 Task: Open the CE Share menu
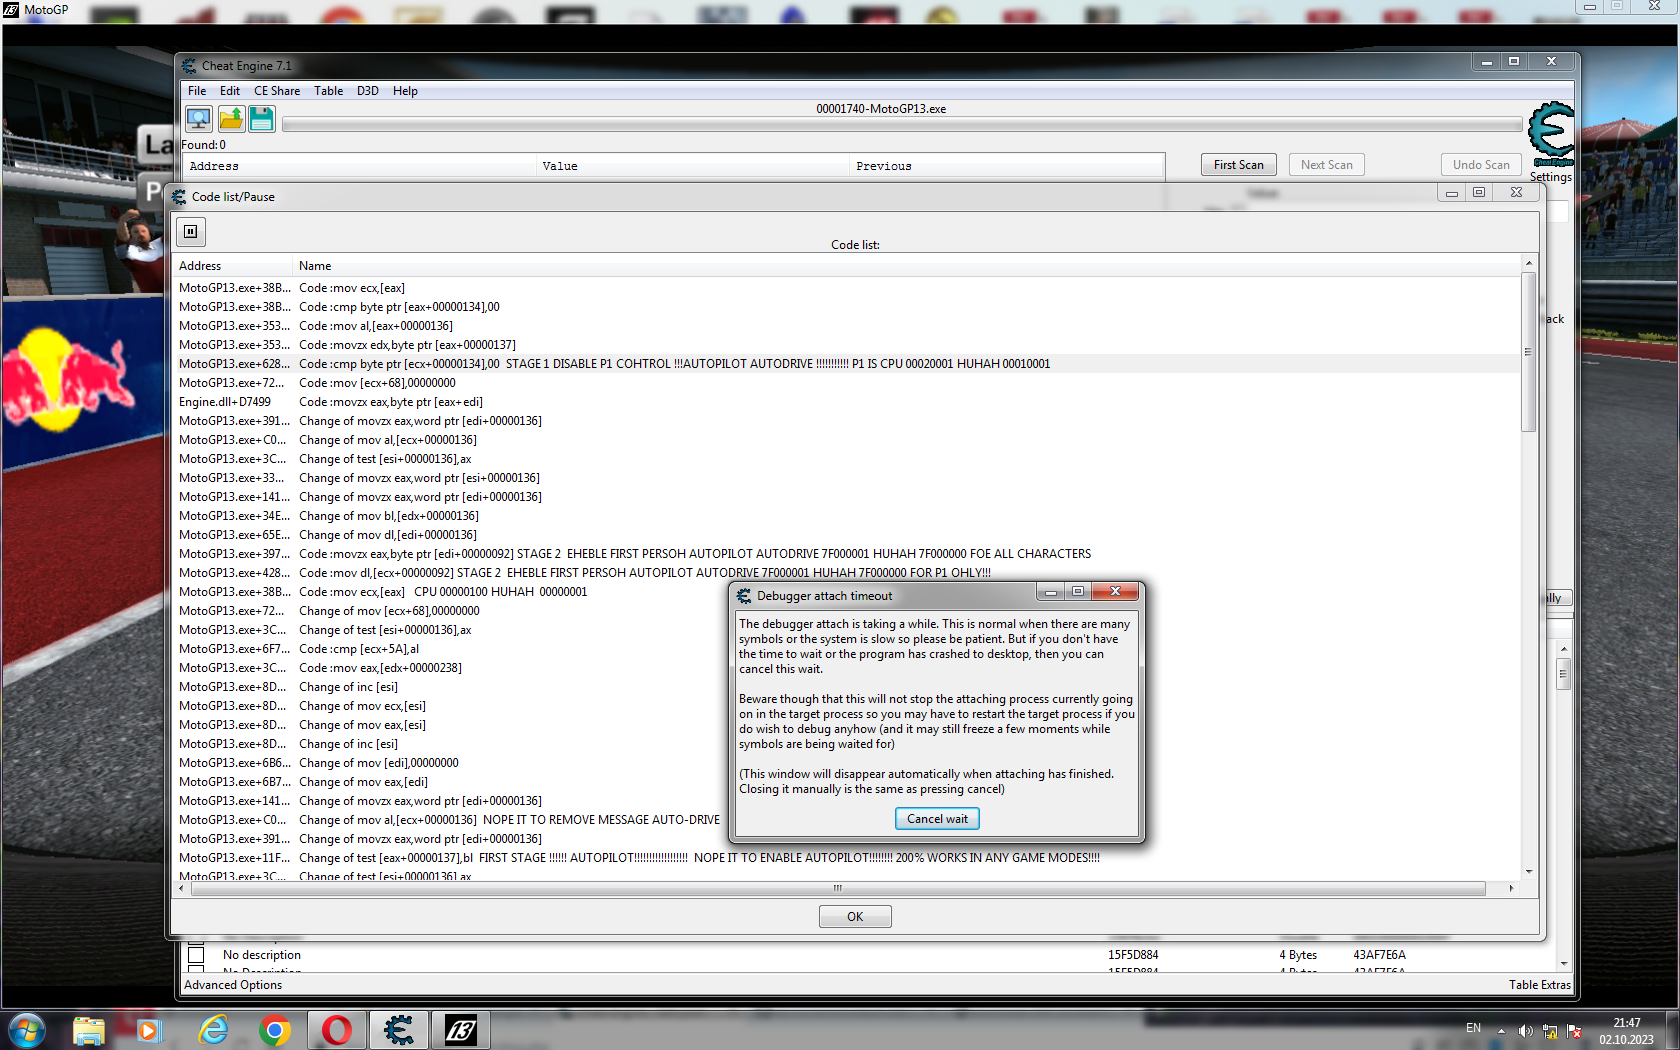[277, 91]
